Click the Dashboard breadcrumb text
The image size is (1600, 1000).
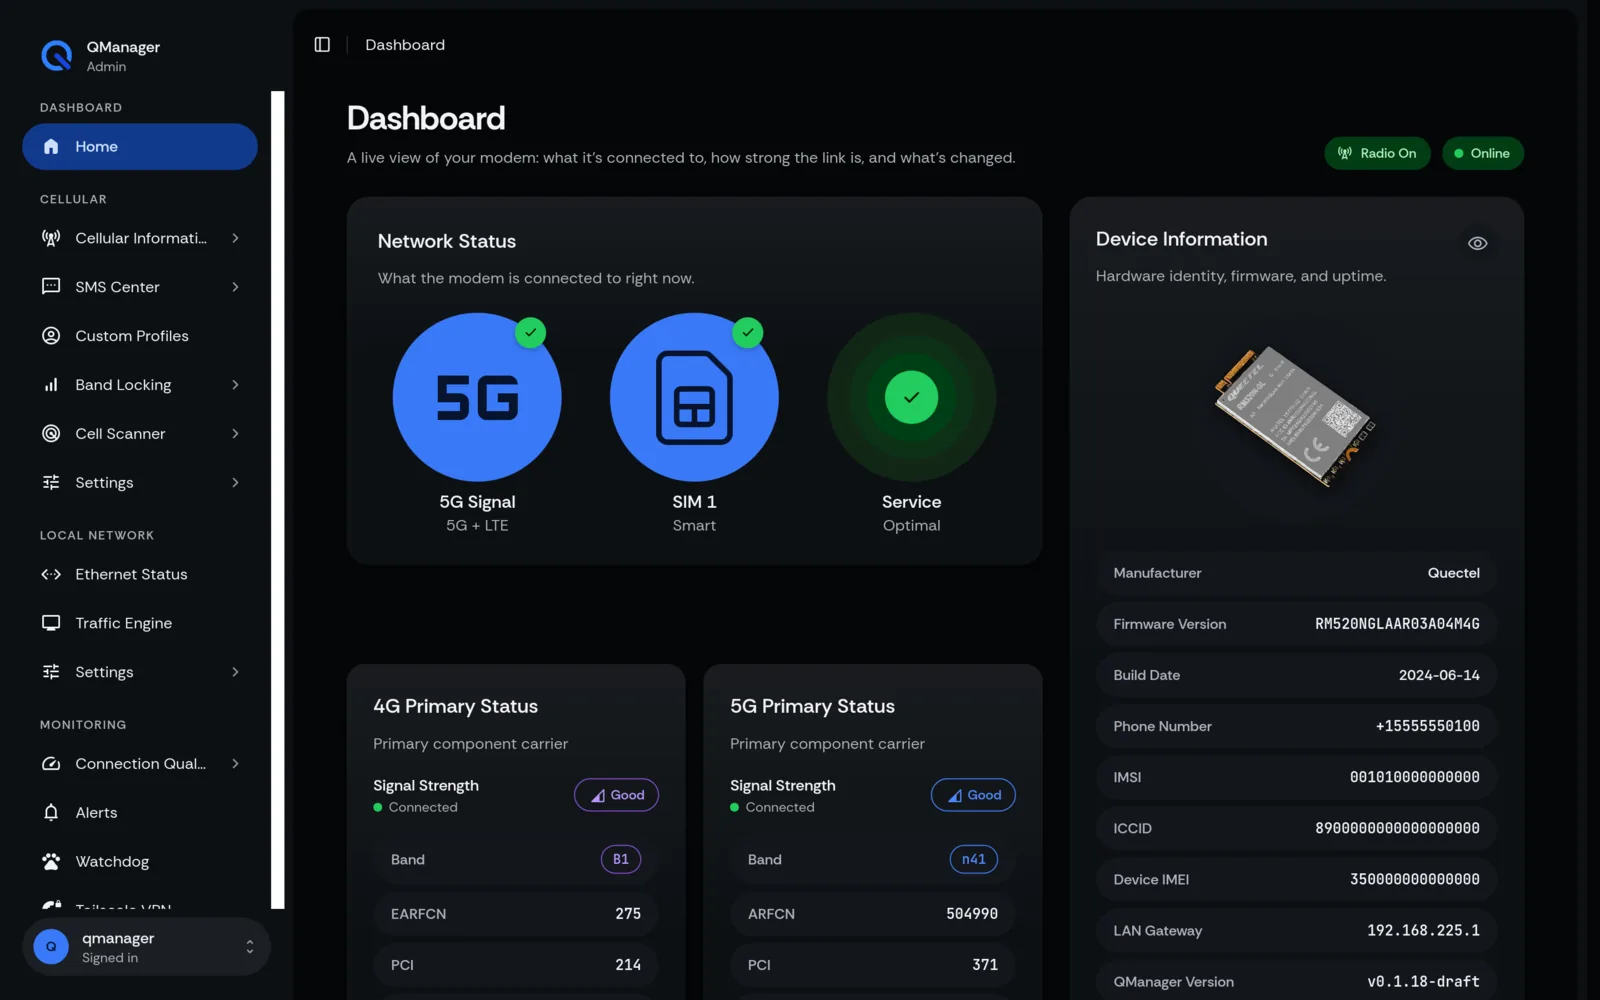coord(405,45)
